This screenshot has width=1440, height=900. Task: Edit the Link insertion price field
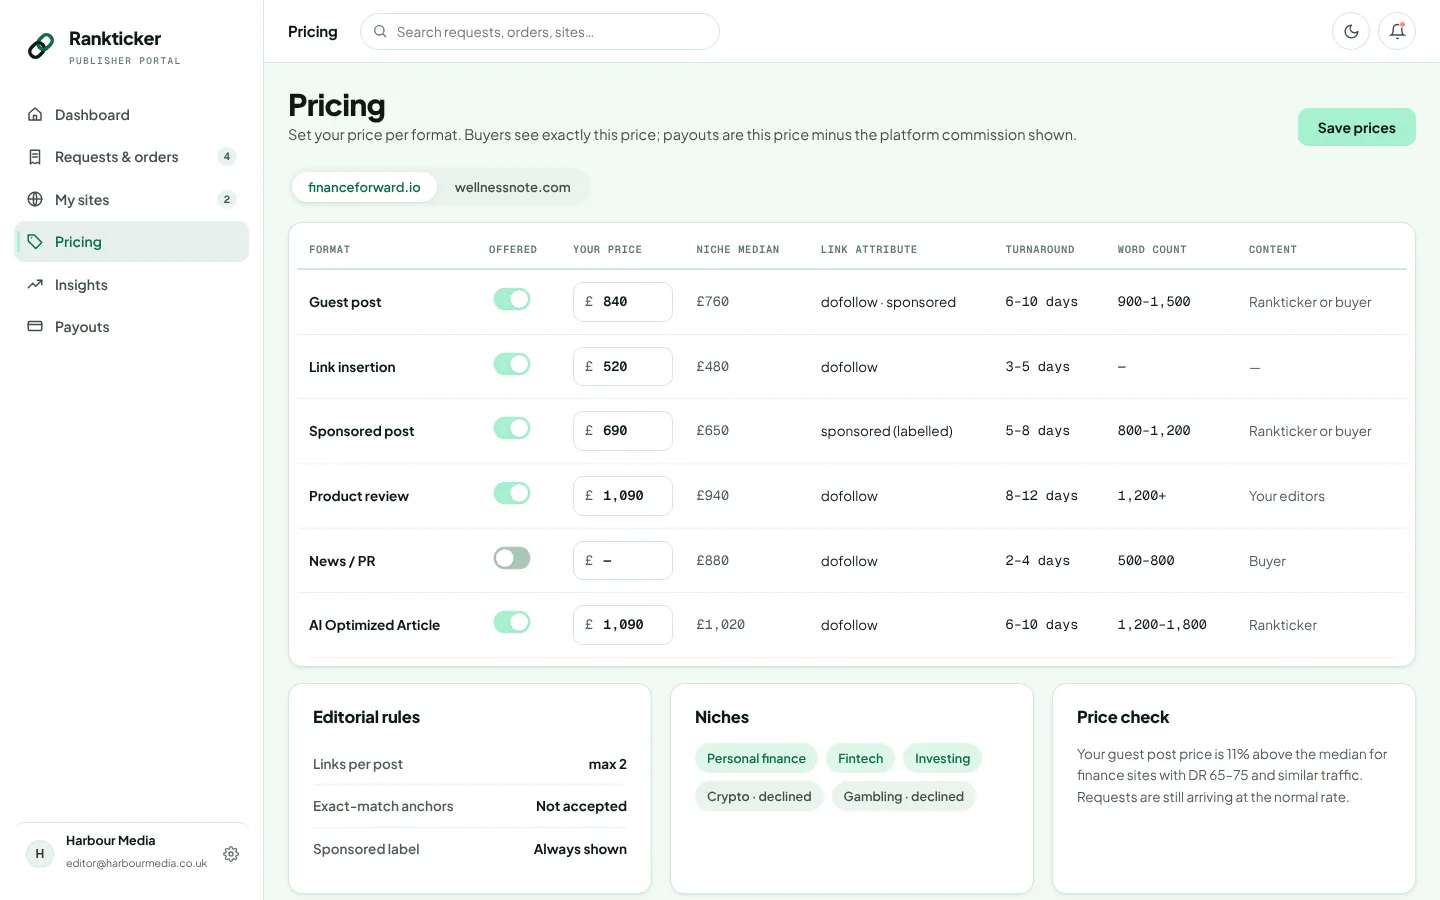(x=623, y=367)
